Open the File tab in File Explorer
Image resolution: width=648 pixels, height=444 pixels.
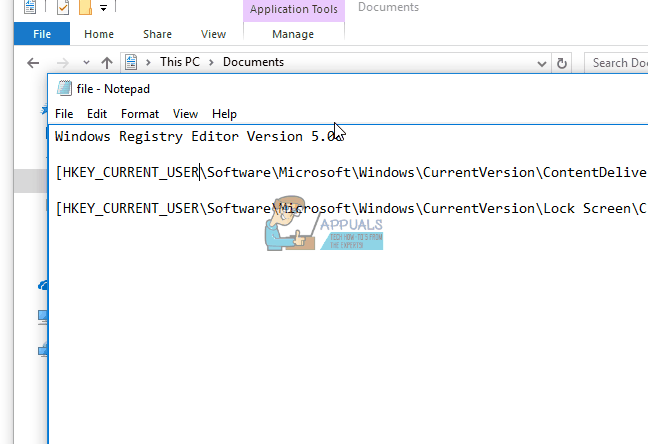click(42, 34)
